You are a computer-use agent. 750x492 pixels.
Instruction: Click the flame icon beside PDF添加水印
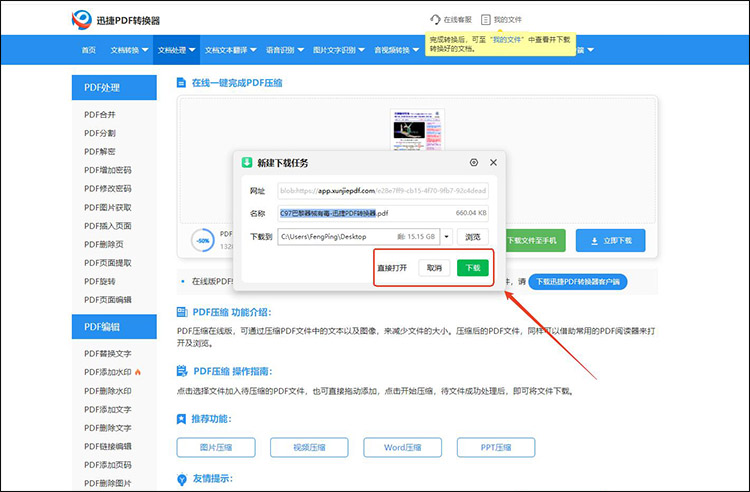click(x=138, y=372)
